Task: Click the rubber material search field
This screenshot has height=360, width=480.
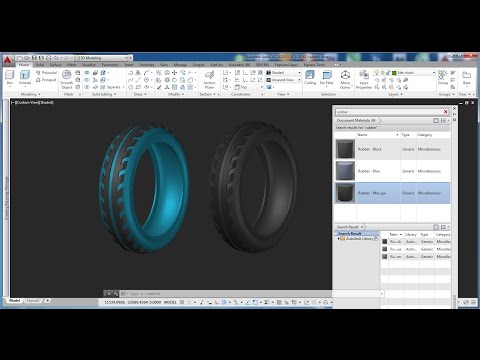Action: tap(389, 112)
